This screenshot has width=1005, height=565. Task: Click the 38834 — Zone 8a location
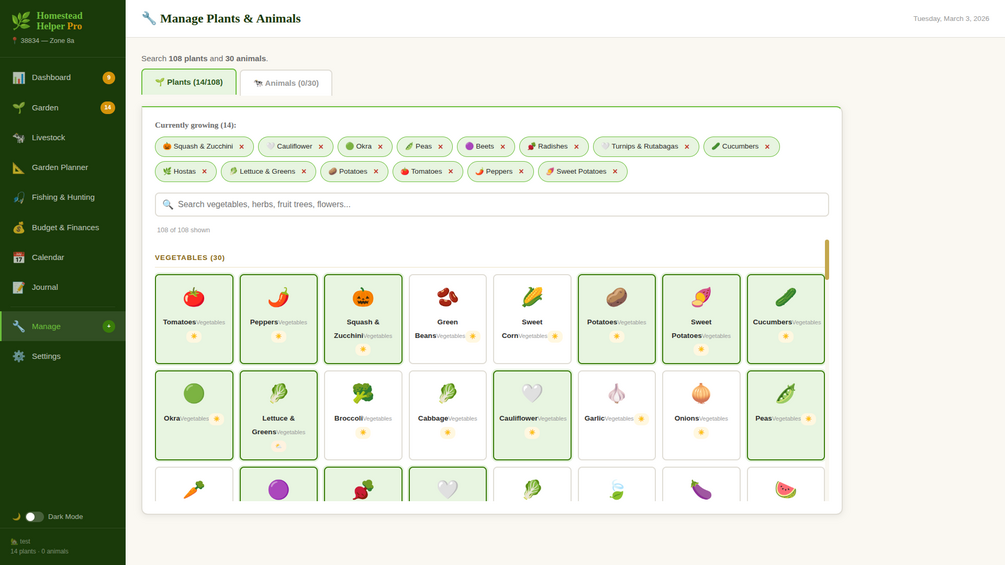pos(43,40)
